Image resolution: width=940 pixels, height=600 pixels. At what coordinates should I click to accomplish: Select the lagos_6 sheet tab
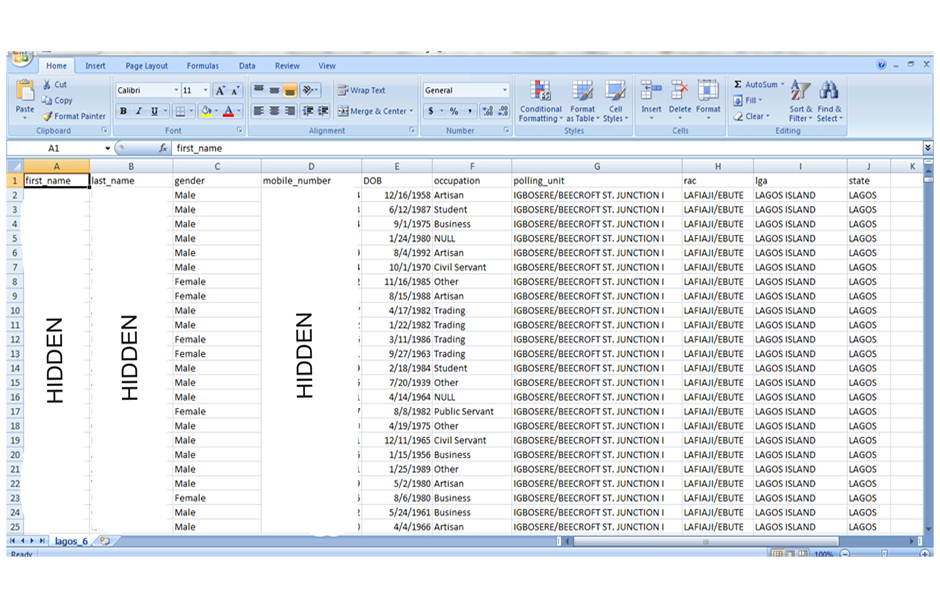pos(71,540)
